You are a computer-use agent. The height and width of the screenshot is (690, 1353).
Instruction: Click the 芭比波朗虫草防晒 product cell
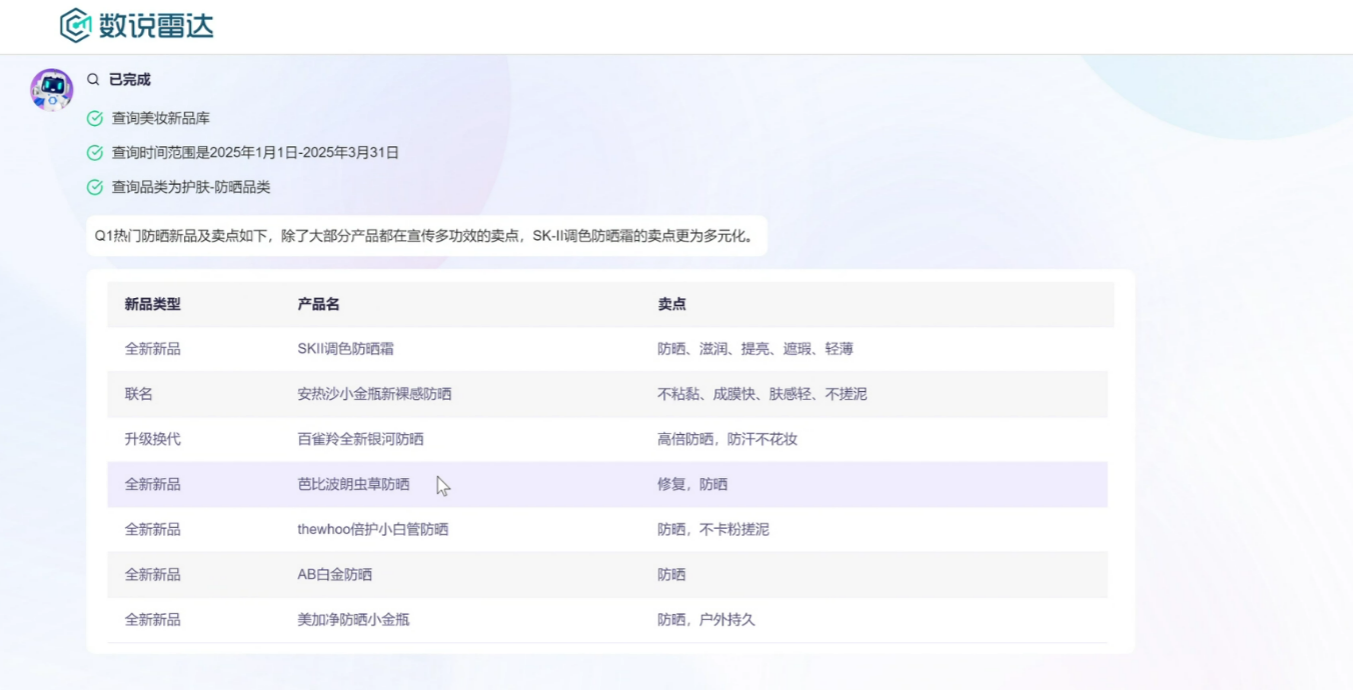point(354,484)
